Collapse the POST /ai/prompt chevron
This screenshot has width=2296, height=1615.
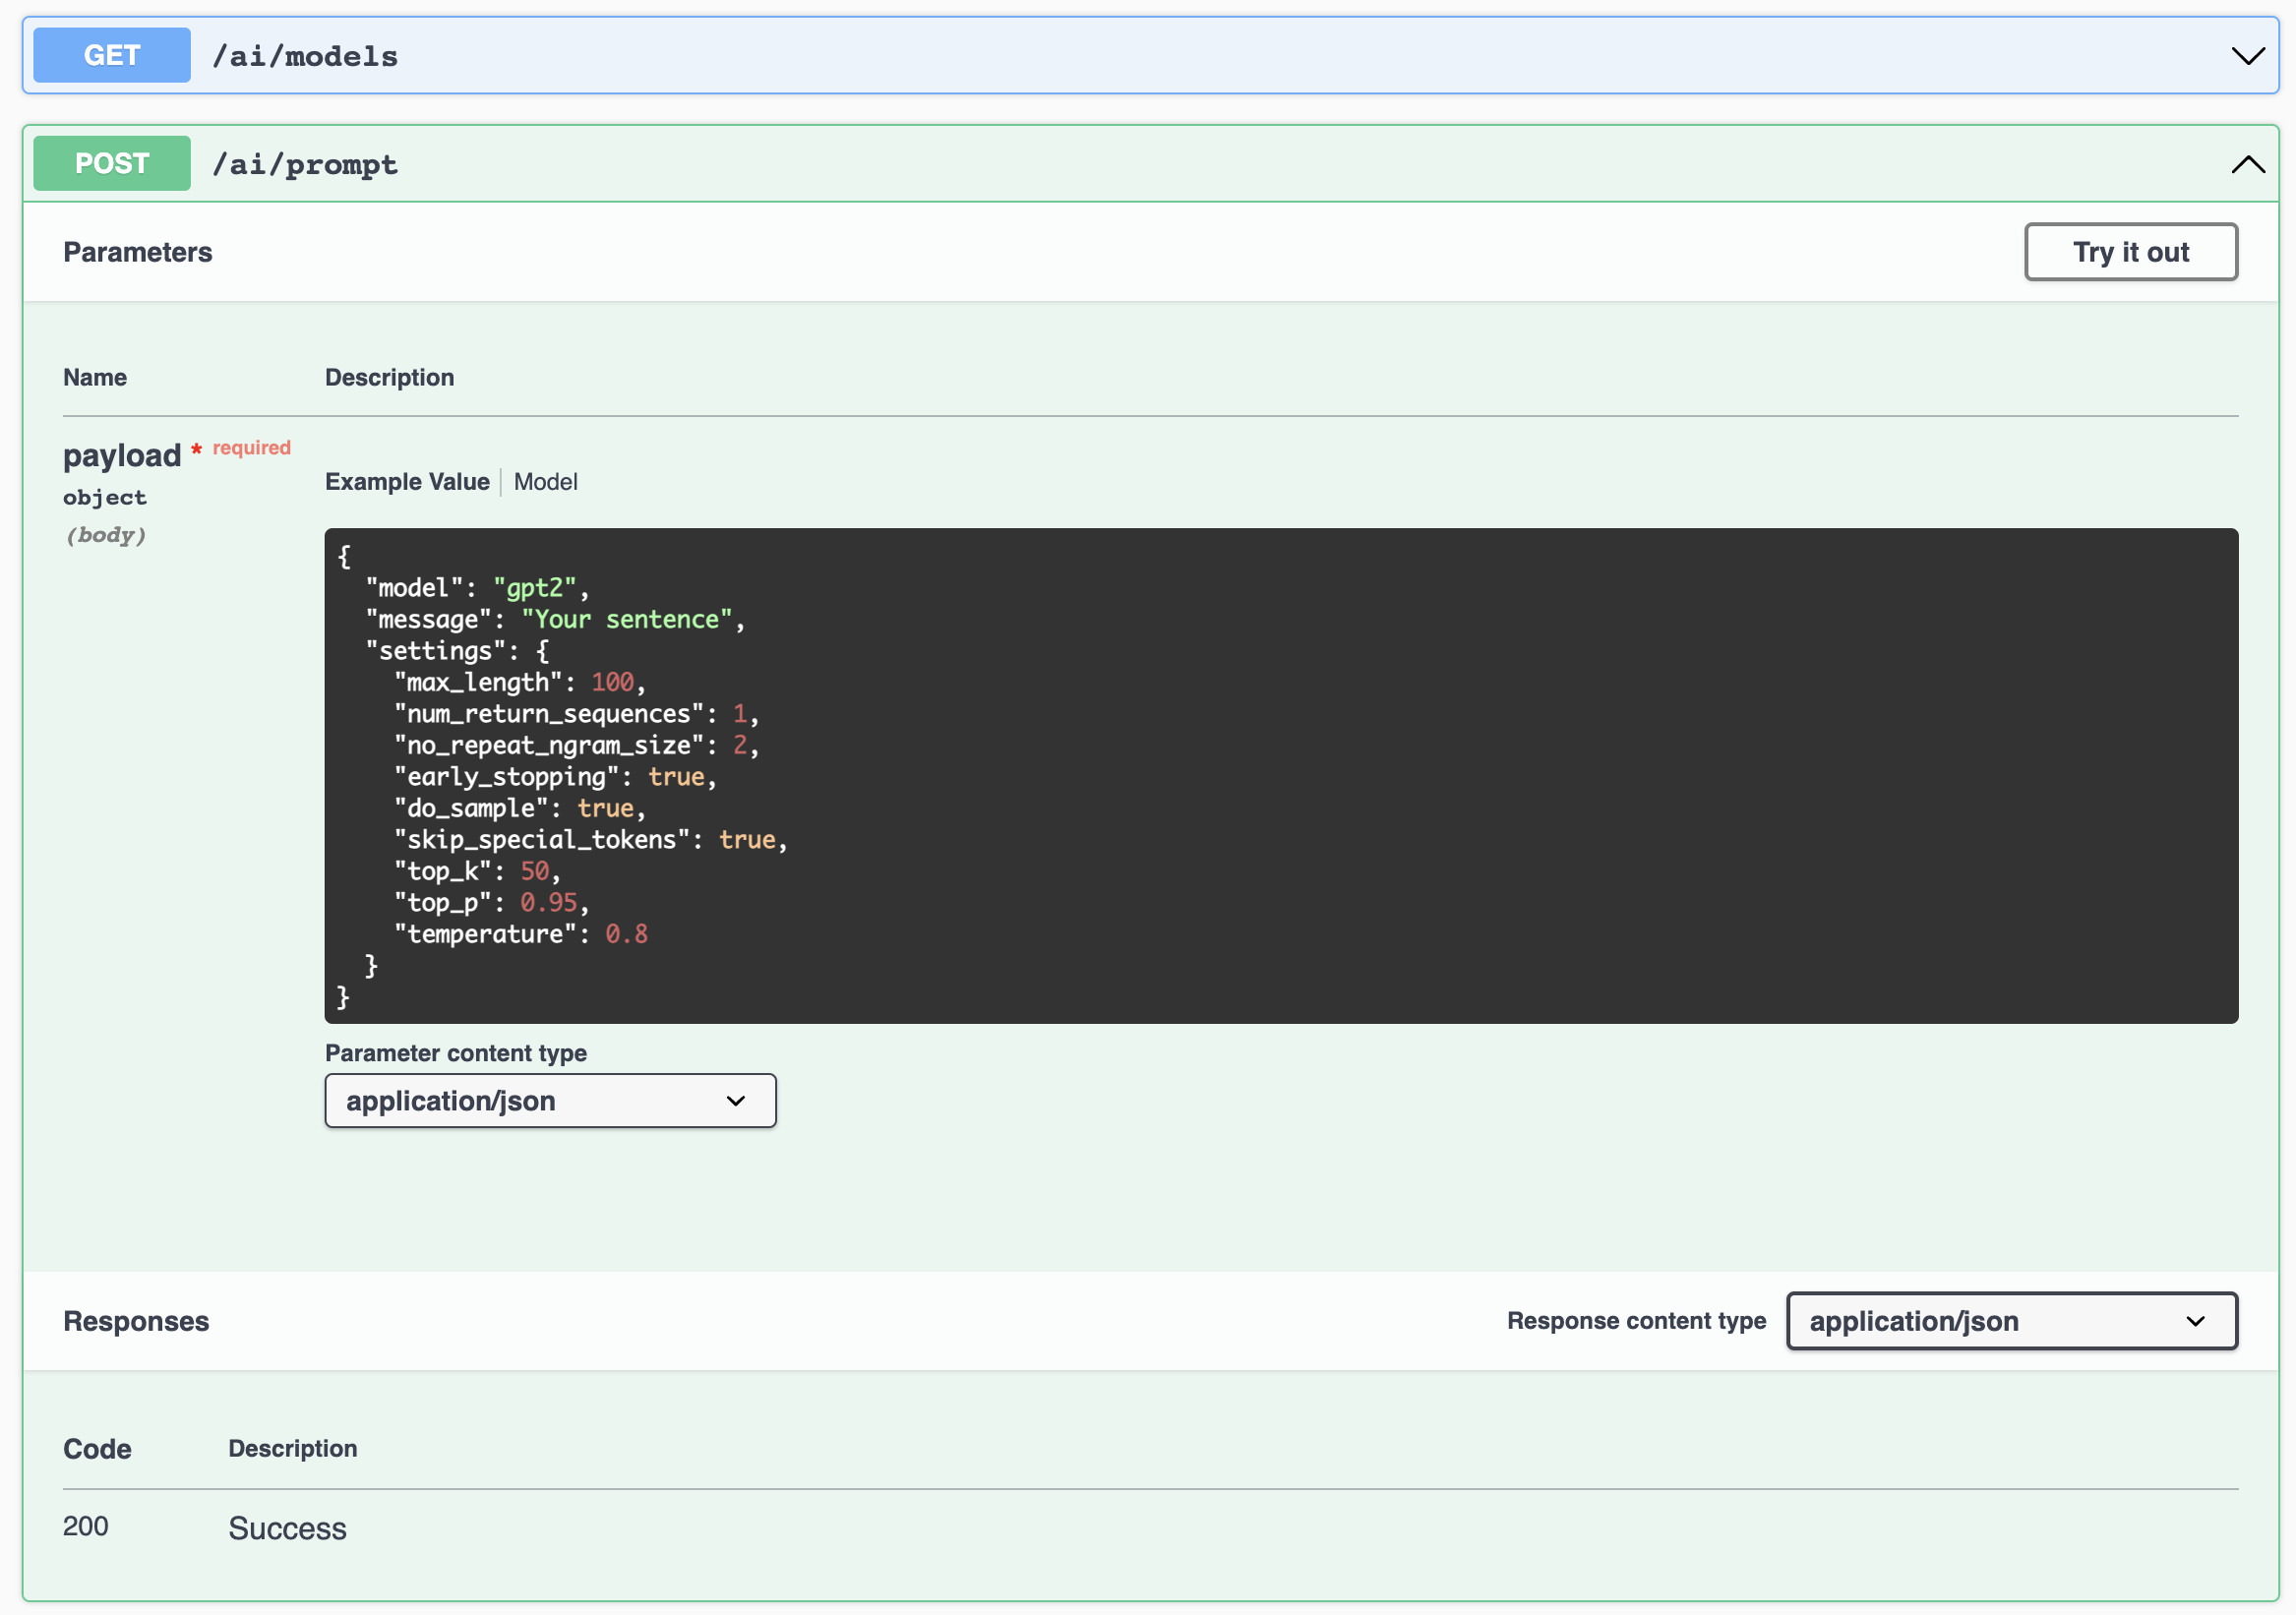point(2248,164)
